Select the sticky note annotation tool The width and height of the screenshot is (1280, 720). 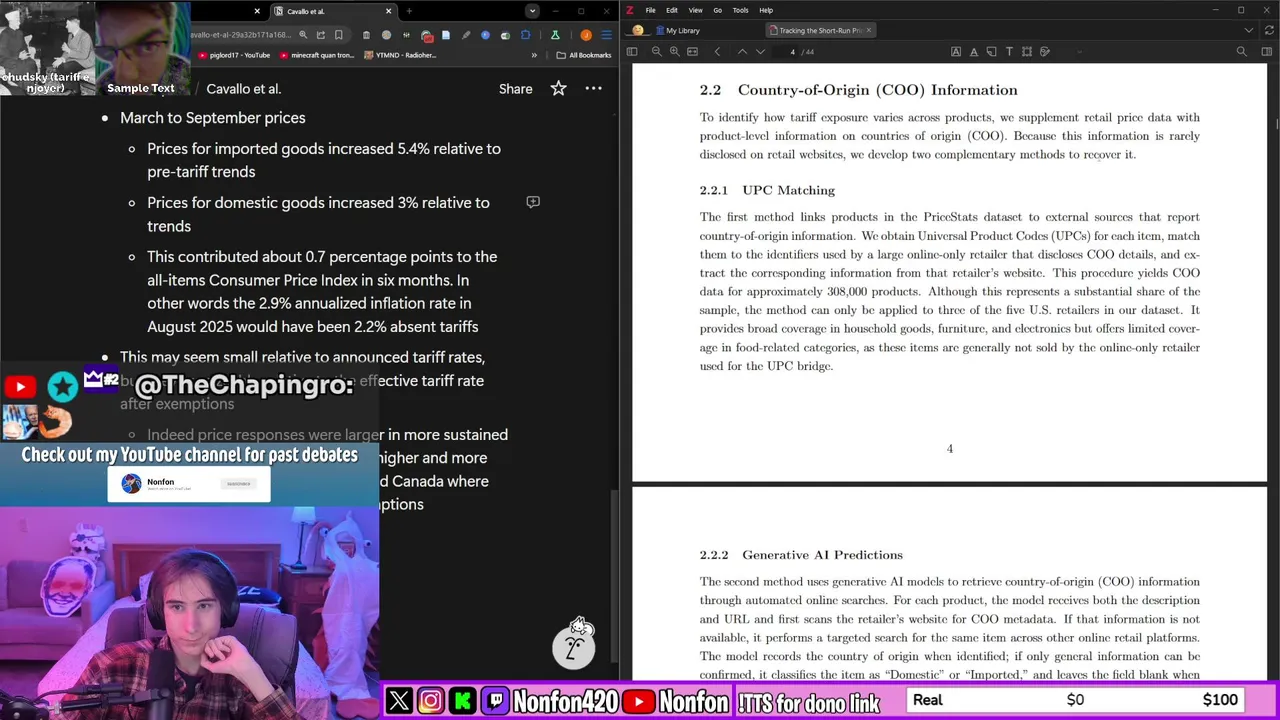tap(991, 51)
